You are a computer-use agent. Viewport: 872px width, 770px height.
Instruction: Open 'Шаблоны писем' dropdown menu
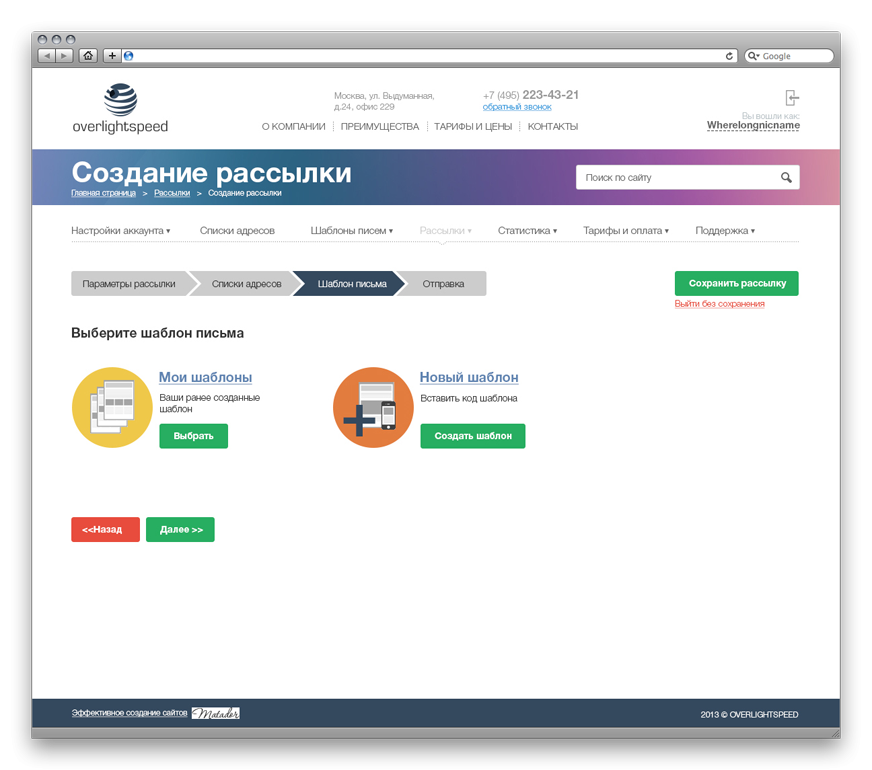(351, 231)
